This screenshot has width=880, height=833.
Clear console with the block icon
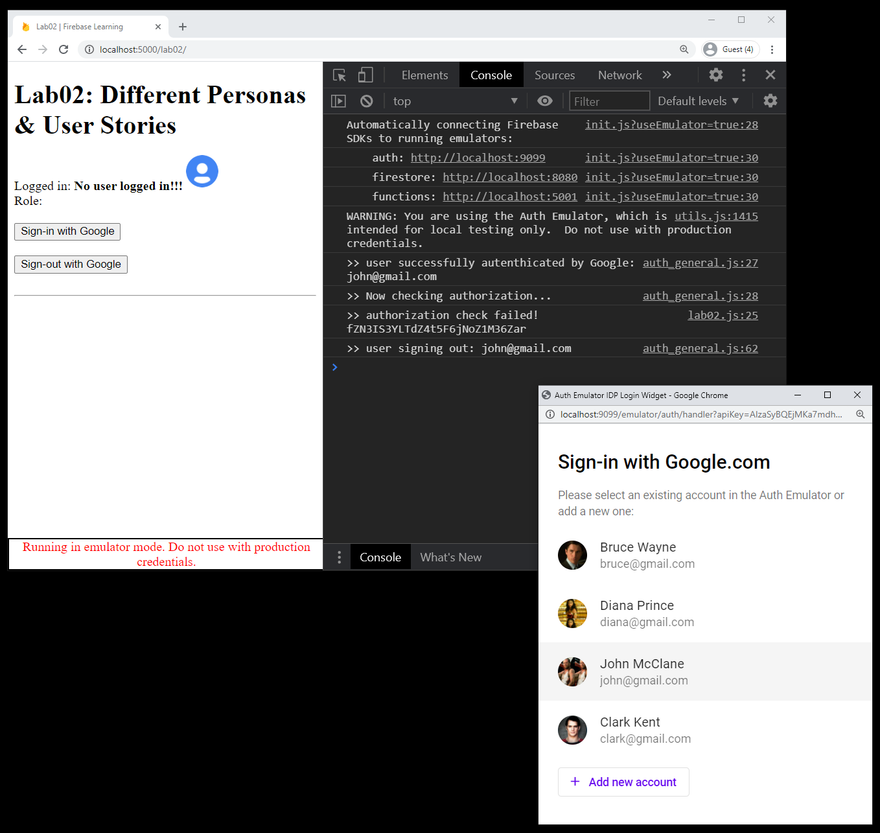366,101
